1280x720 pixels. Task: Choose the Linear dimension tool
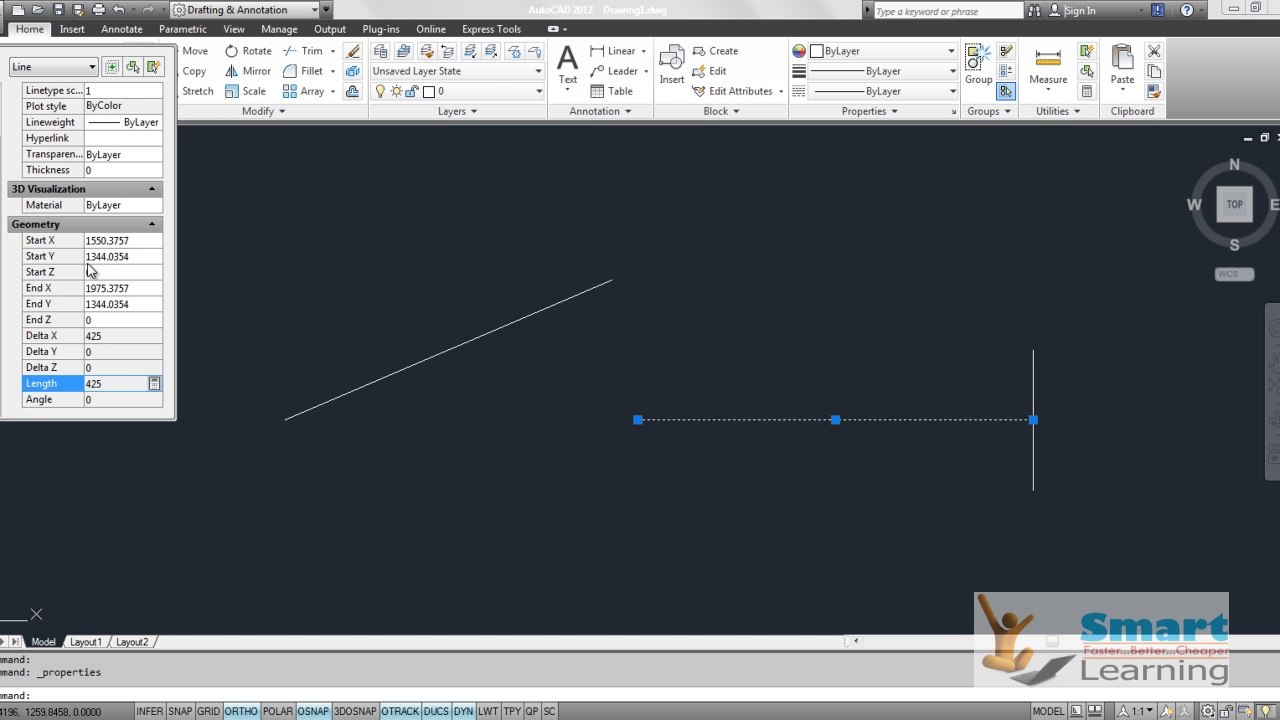[613, 51]
